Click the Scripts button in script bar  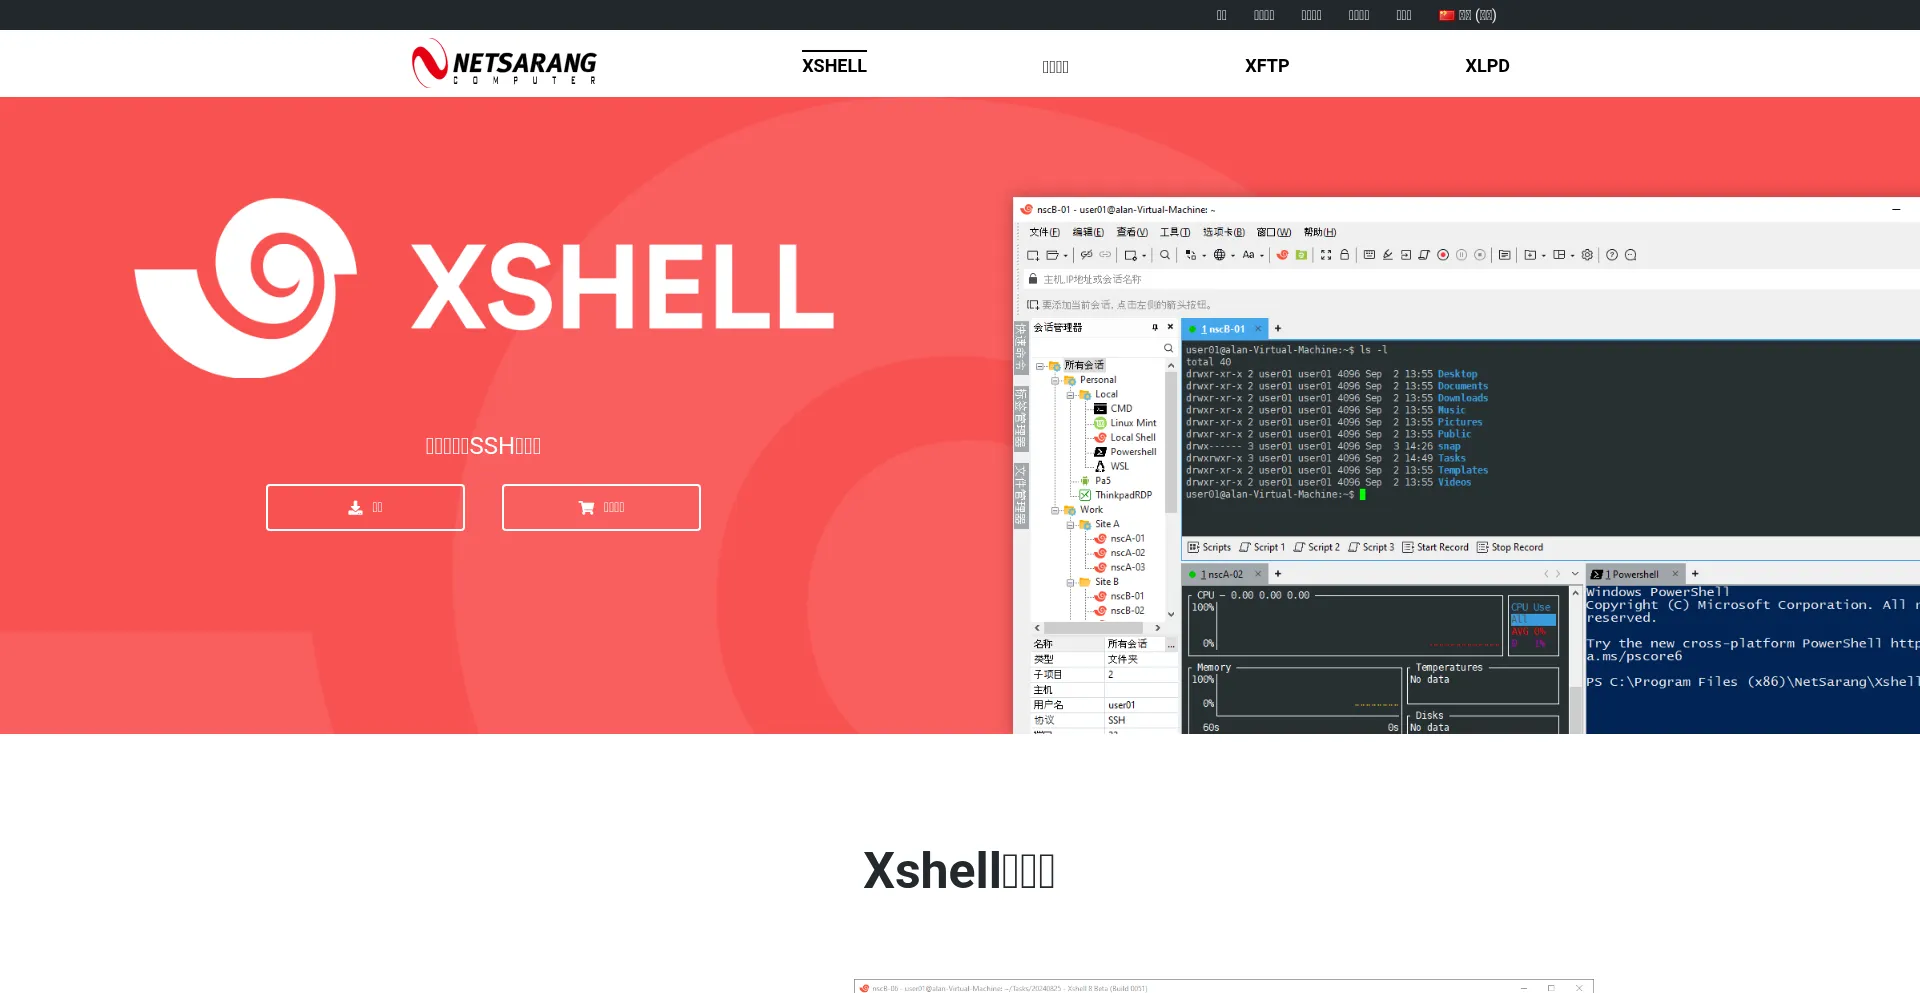[1209, 548]
